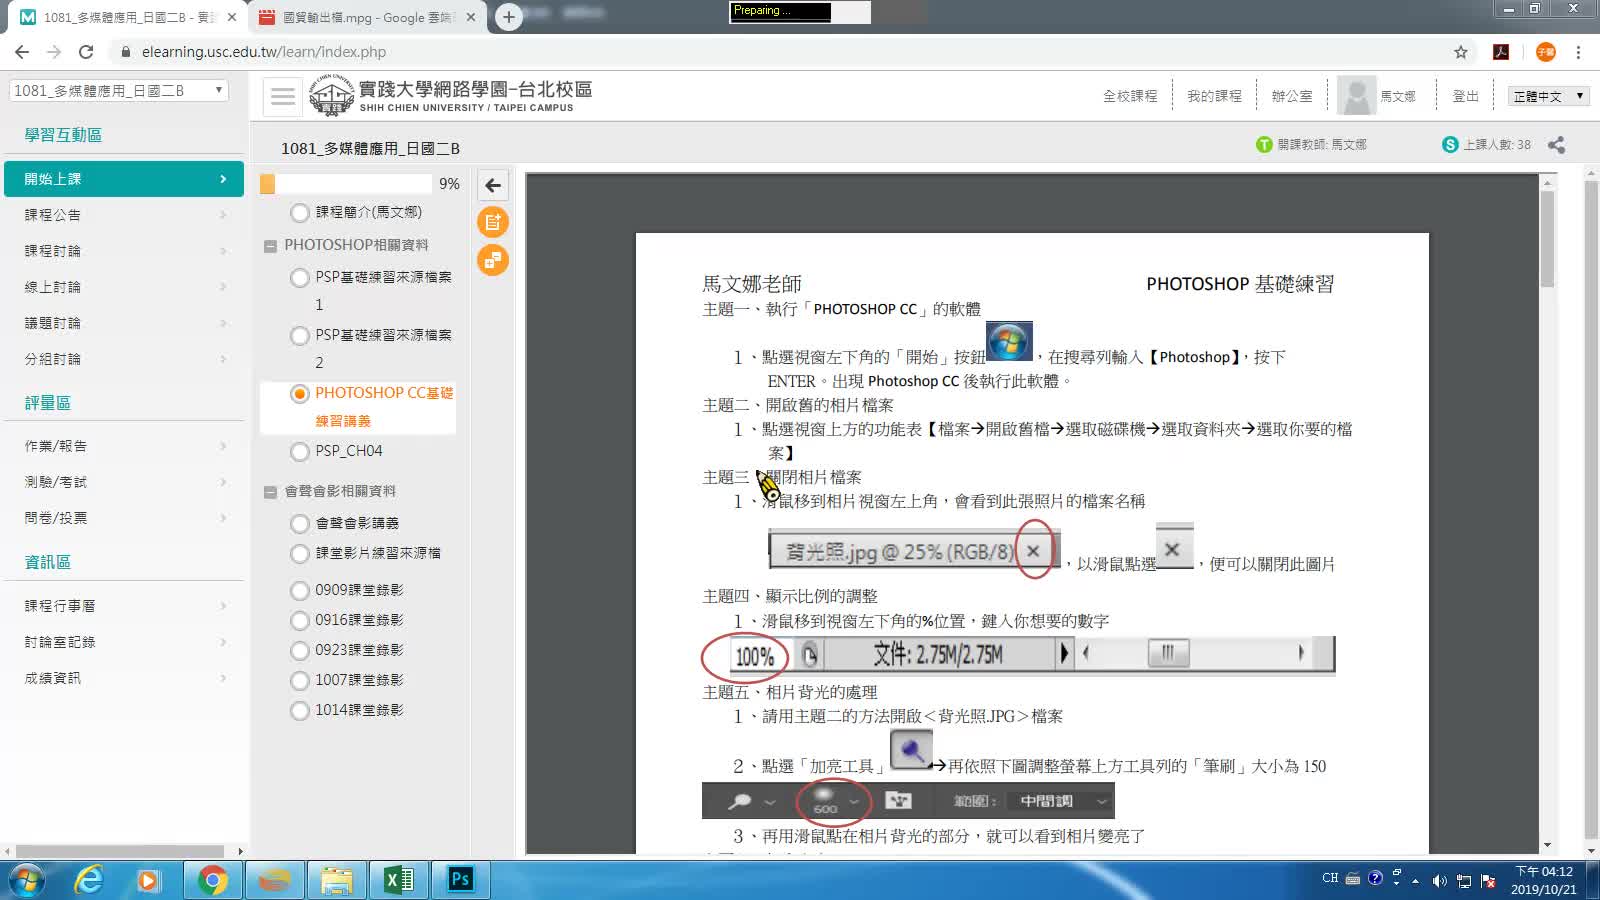Click the browser back arrow

[x=22, y=52]
